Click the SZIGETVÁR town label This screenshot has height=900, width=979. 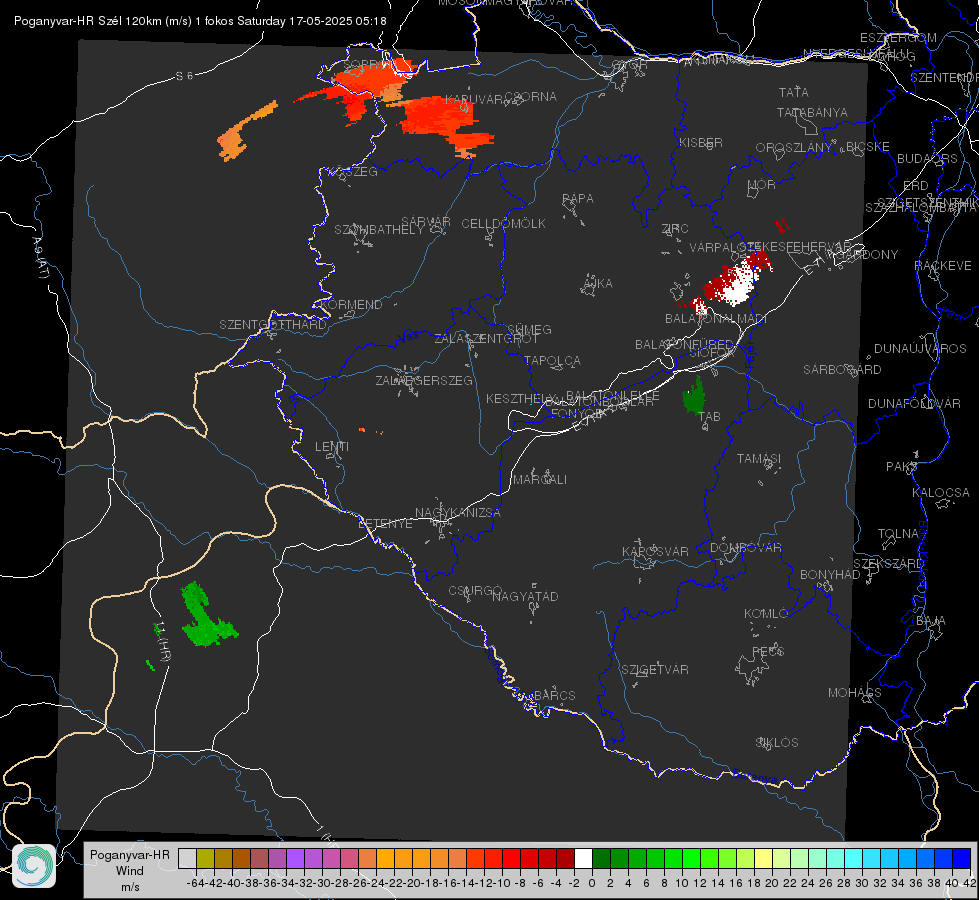(x=655, y=670)
